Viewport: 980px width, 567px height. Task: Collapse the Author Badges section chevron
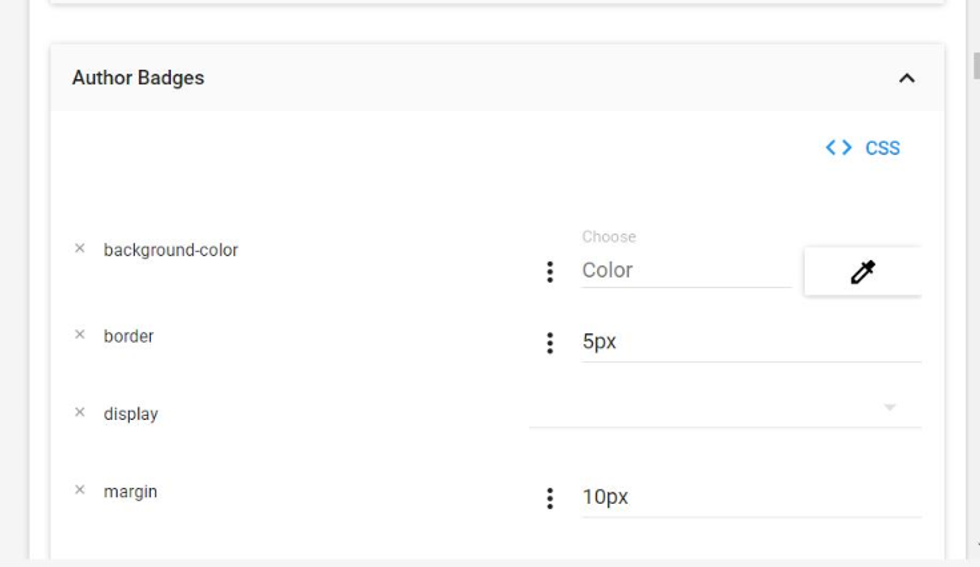[x=907, y=78]
